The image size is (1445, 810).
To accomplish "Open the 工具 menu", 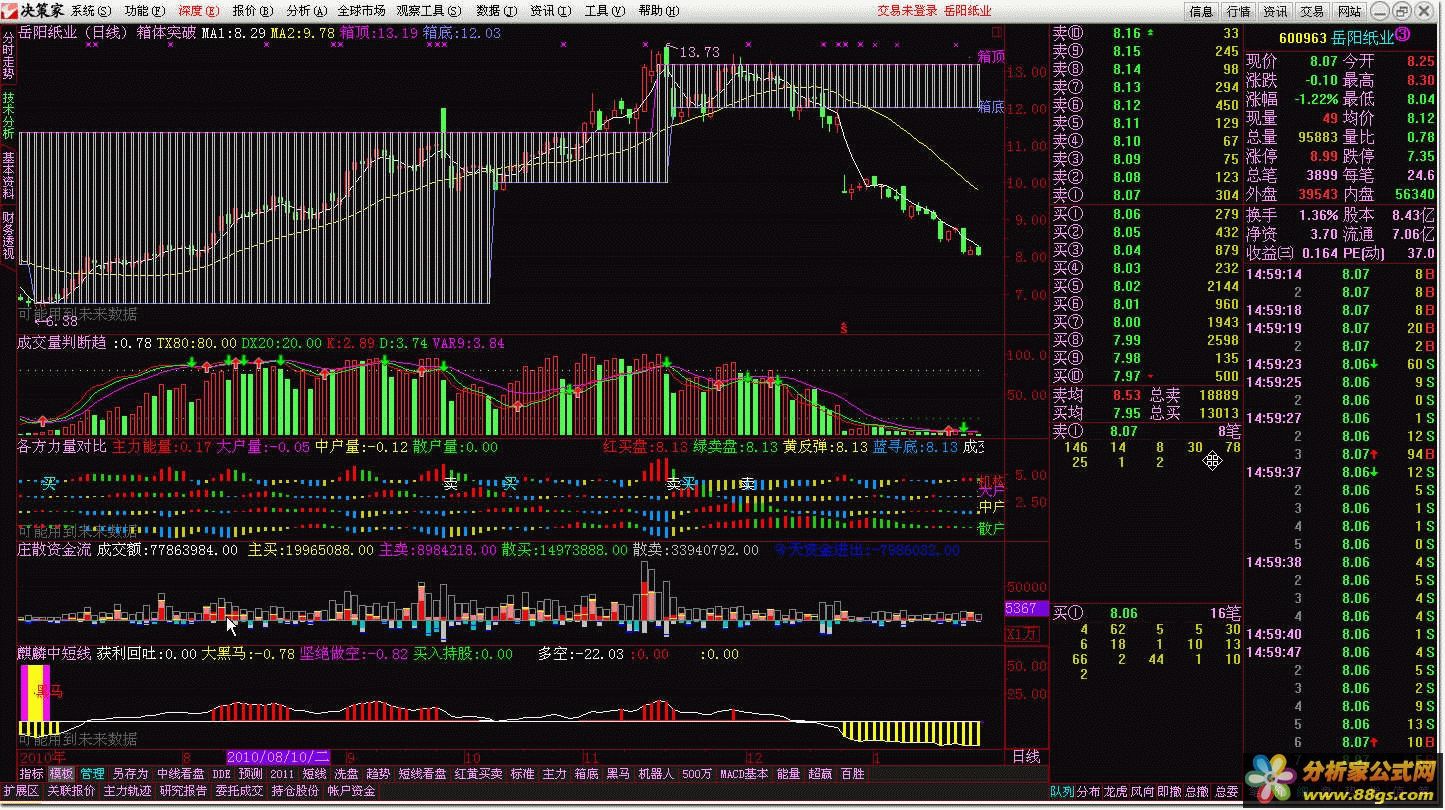I will (x=604, y=11).
